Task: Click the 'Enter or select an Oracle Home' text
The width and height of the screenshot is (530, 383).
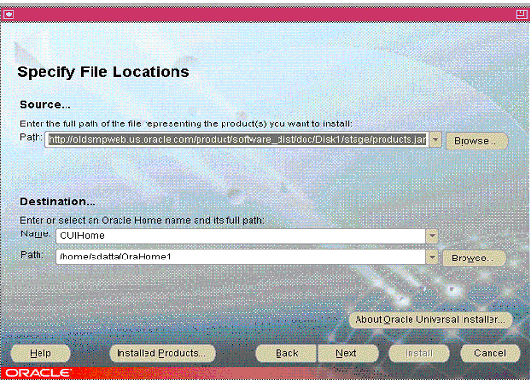Action: click(x=142, y=220)
